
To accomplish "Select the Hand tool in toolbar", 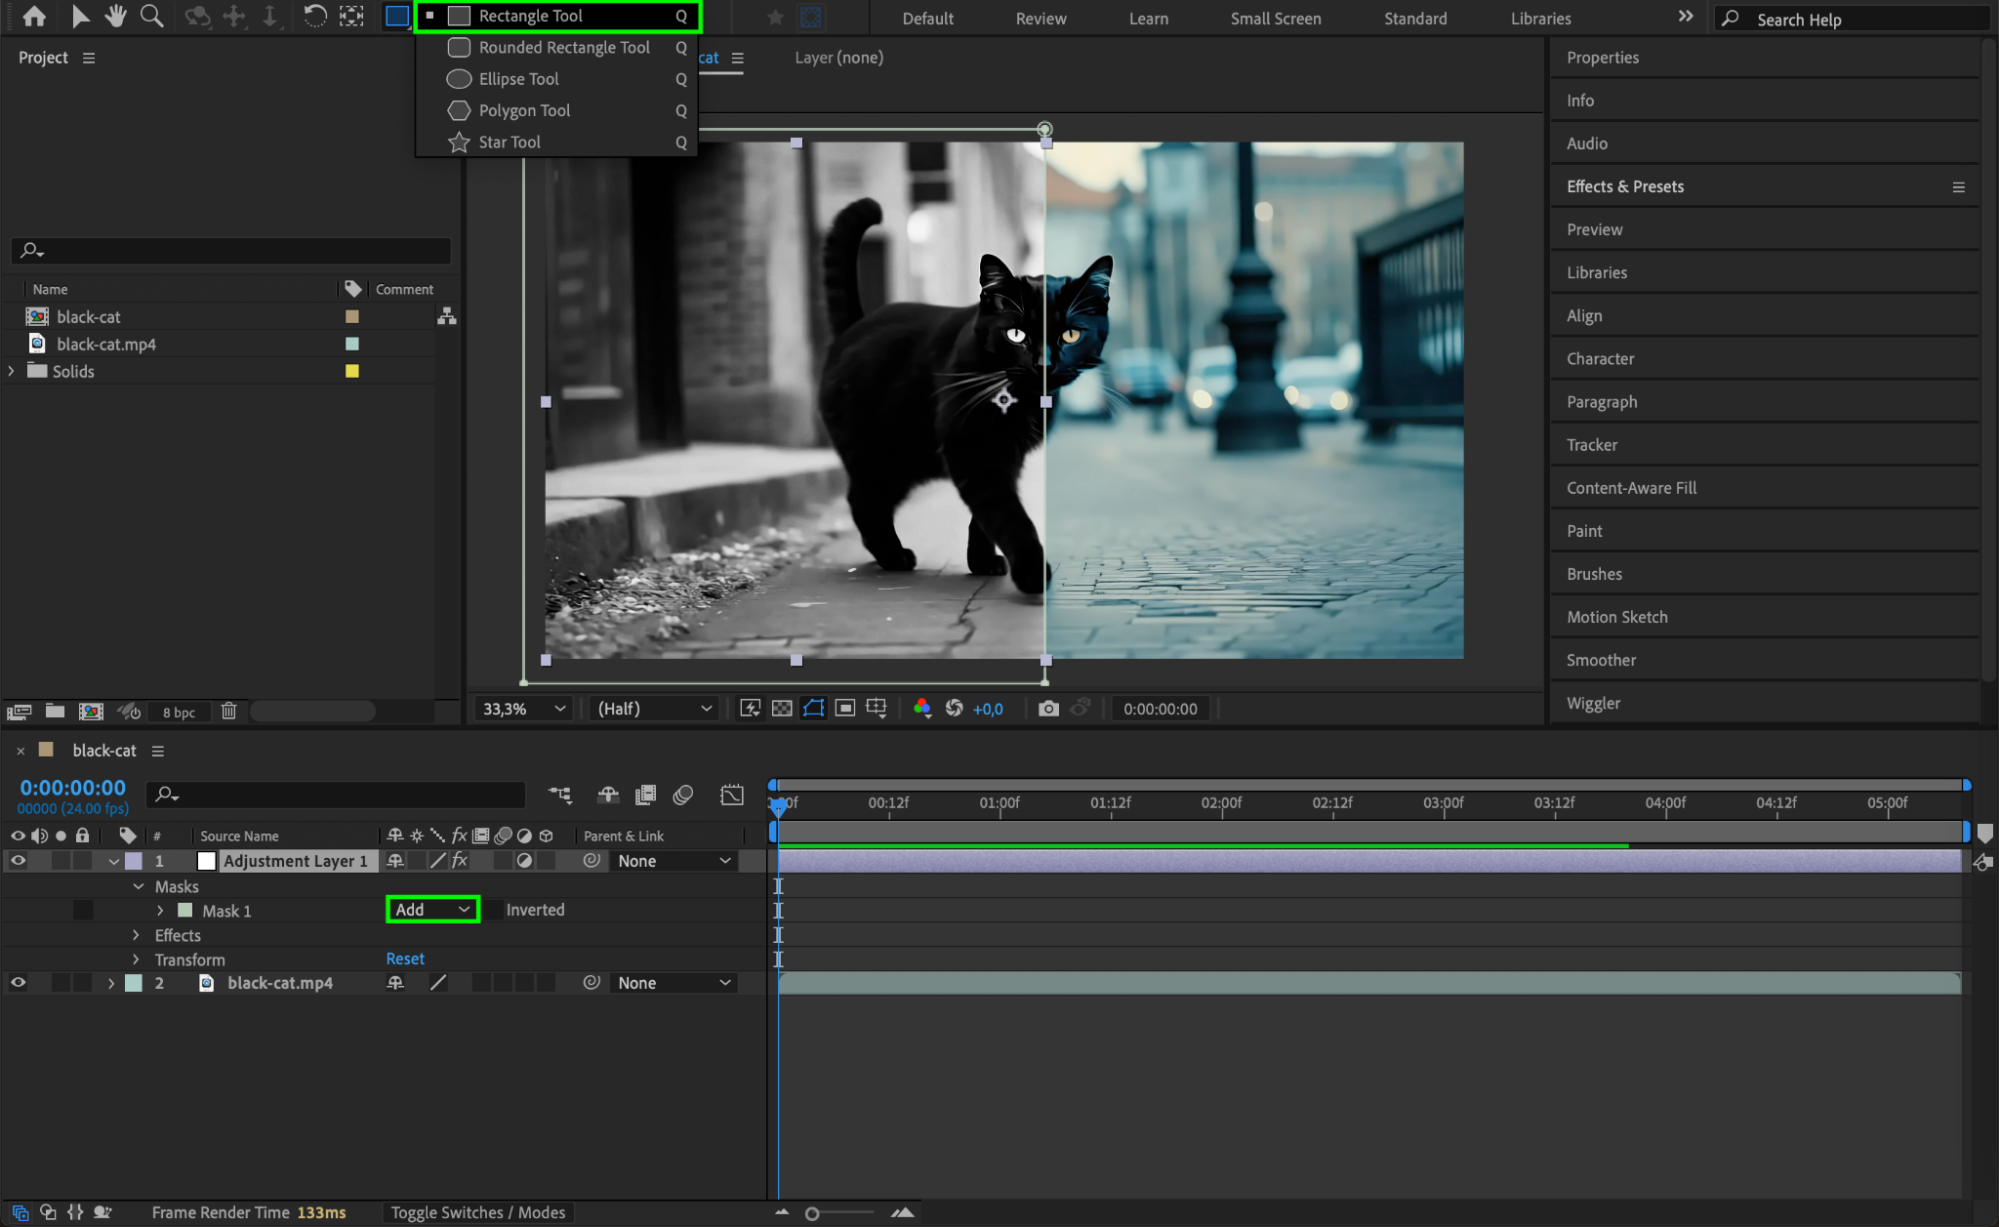I will (x=116, y=16).
